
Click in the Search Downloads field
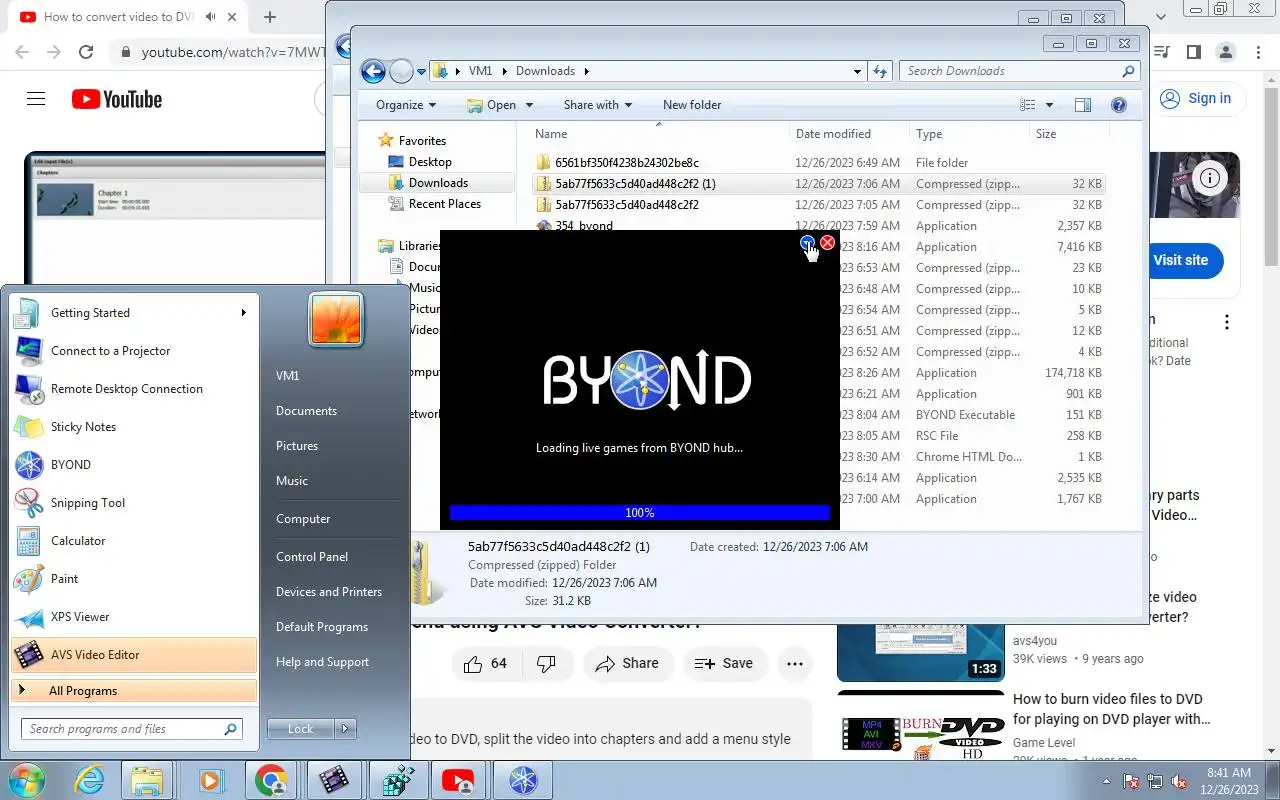(x=1019, y=71)
